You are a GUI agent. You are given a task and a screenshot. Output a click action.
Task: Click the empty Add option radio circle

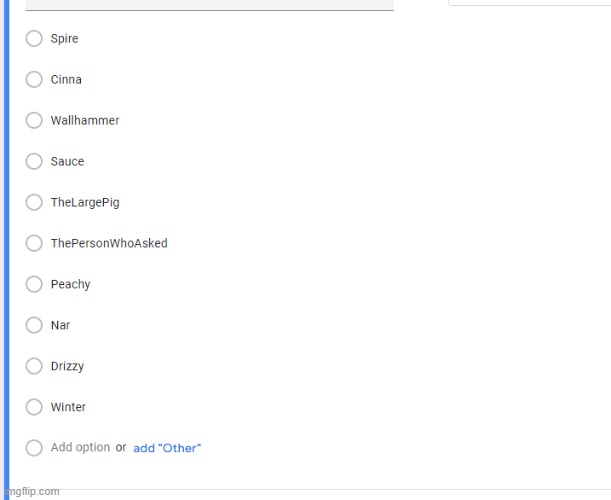[34, 448]
